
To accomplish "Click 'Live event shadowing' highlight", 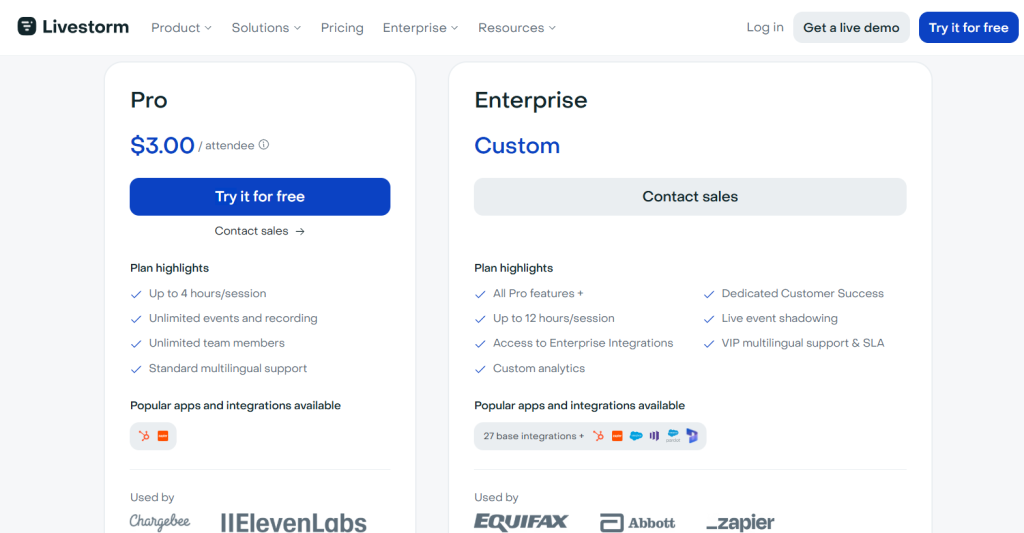I will click(780, 318).
